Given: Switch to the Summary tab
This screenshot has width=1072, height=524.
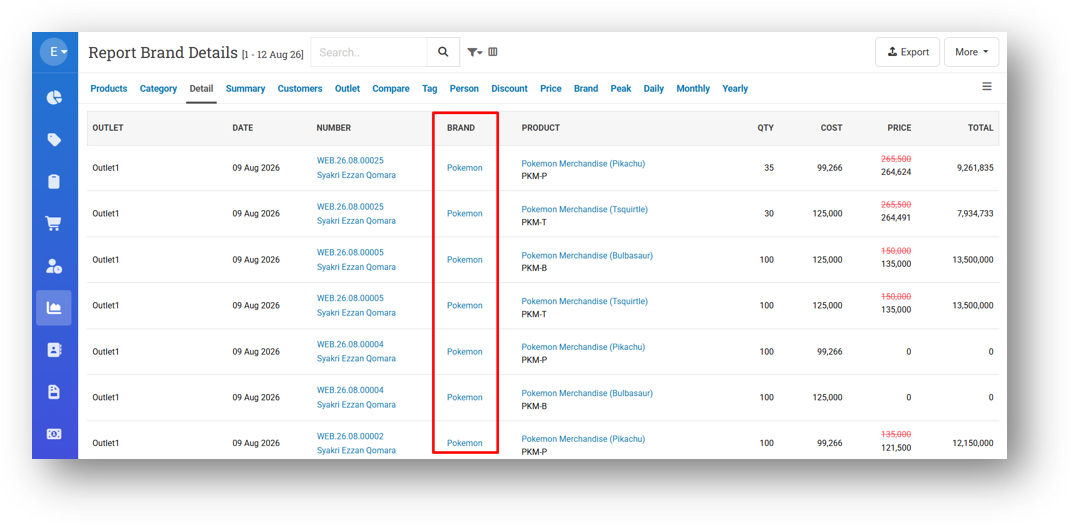Looking at the screenshot, I should pyautogui.click(x=245, y=88).
